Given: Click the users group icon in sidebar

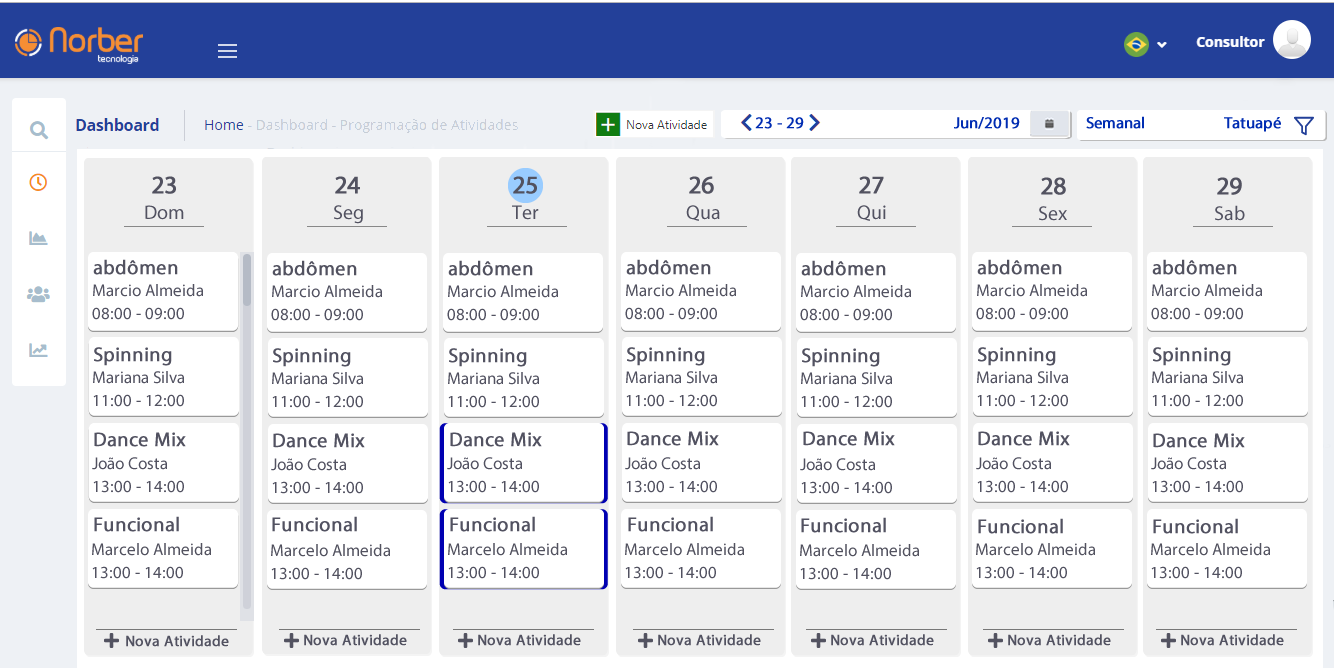Looking at the screenshot, I should (x=39, y=294).
